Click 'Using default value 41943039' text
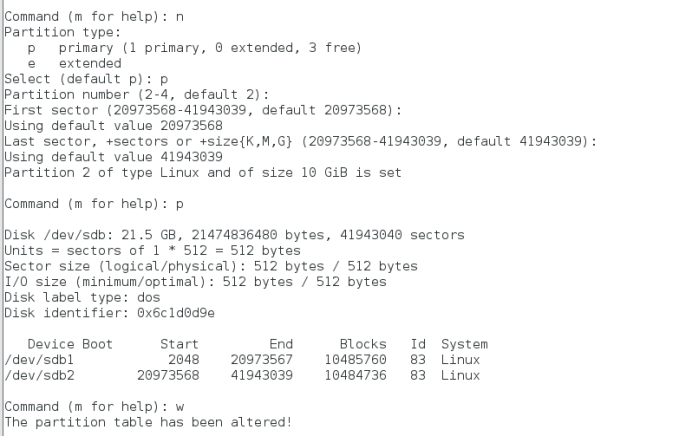692x437 pixels. click(x=113, y=157)
